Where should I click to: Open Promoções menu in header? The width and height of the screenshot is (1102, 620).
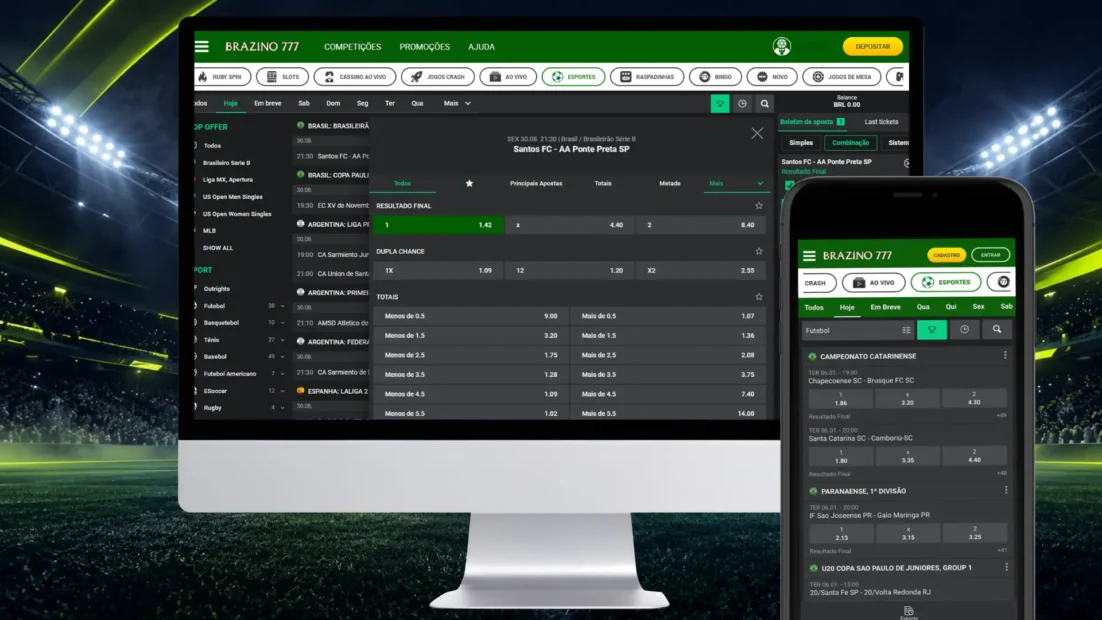coord(424,46)
